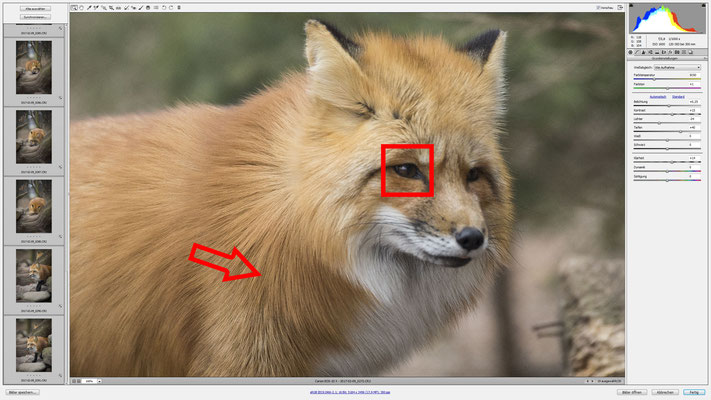
Task: Click the Abbrechen button
Action: pos(665,392)
